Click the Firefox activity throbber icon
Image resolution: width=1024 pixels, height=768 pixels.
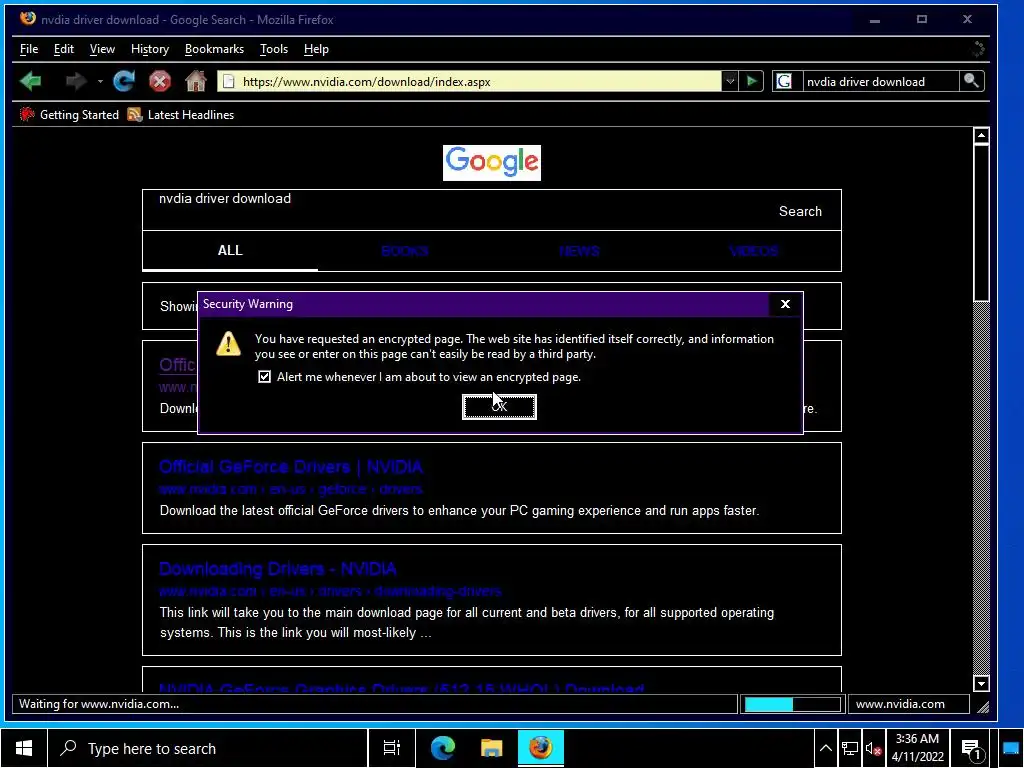pyautogui.click(x=978, y=48)
